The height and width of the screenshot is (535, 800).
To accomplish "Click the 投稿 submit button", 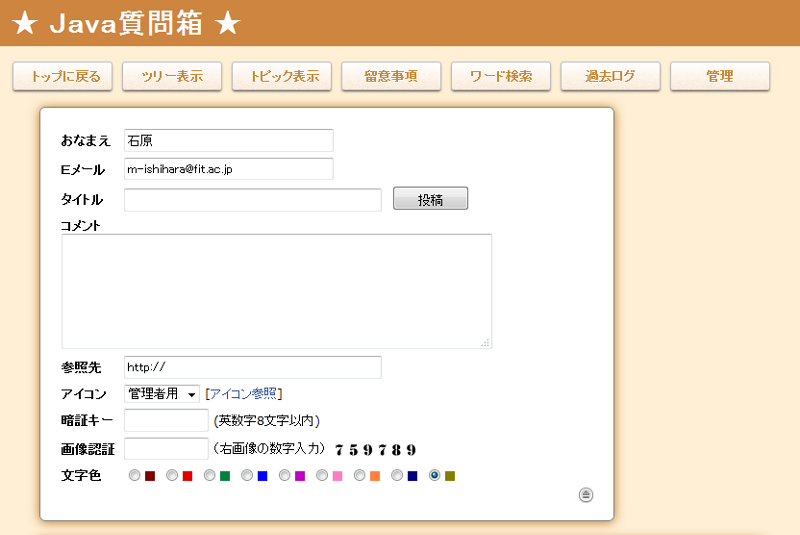I will point(430,198).
